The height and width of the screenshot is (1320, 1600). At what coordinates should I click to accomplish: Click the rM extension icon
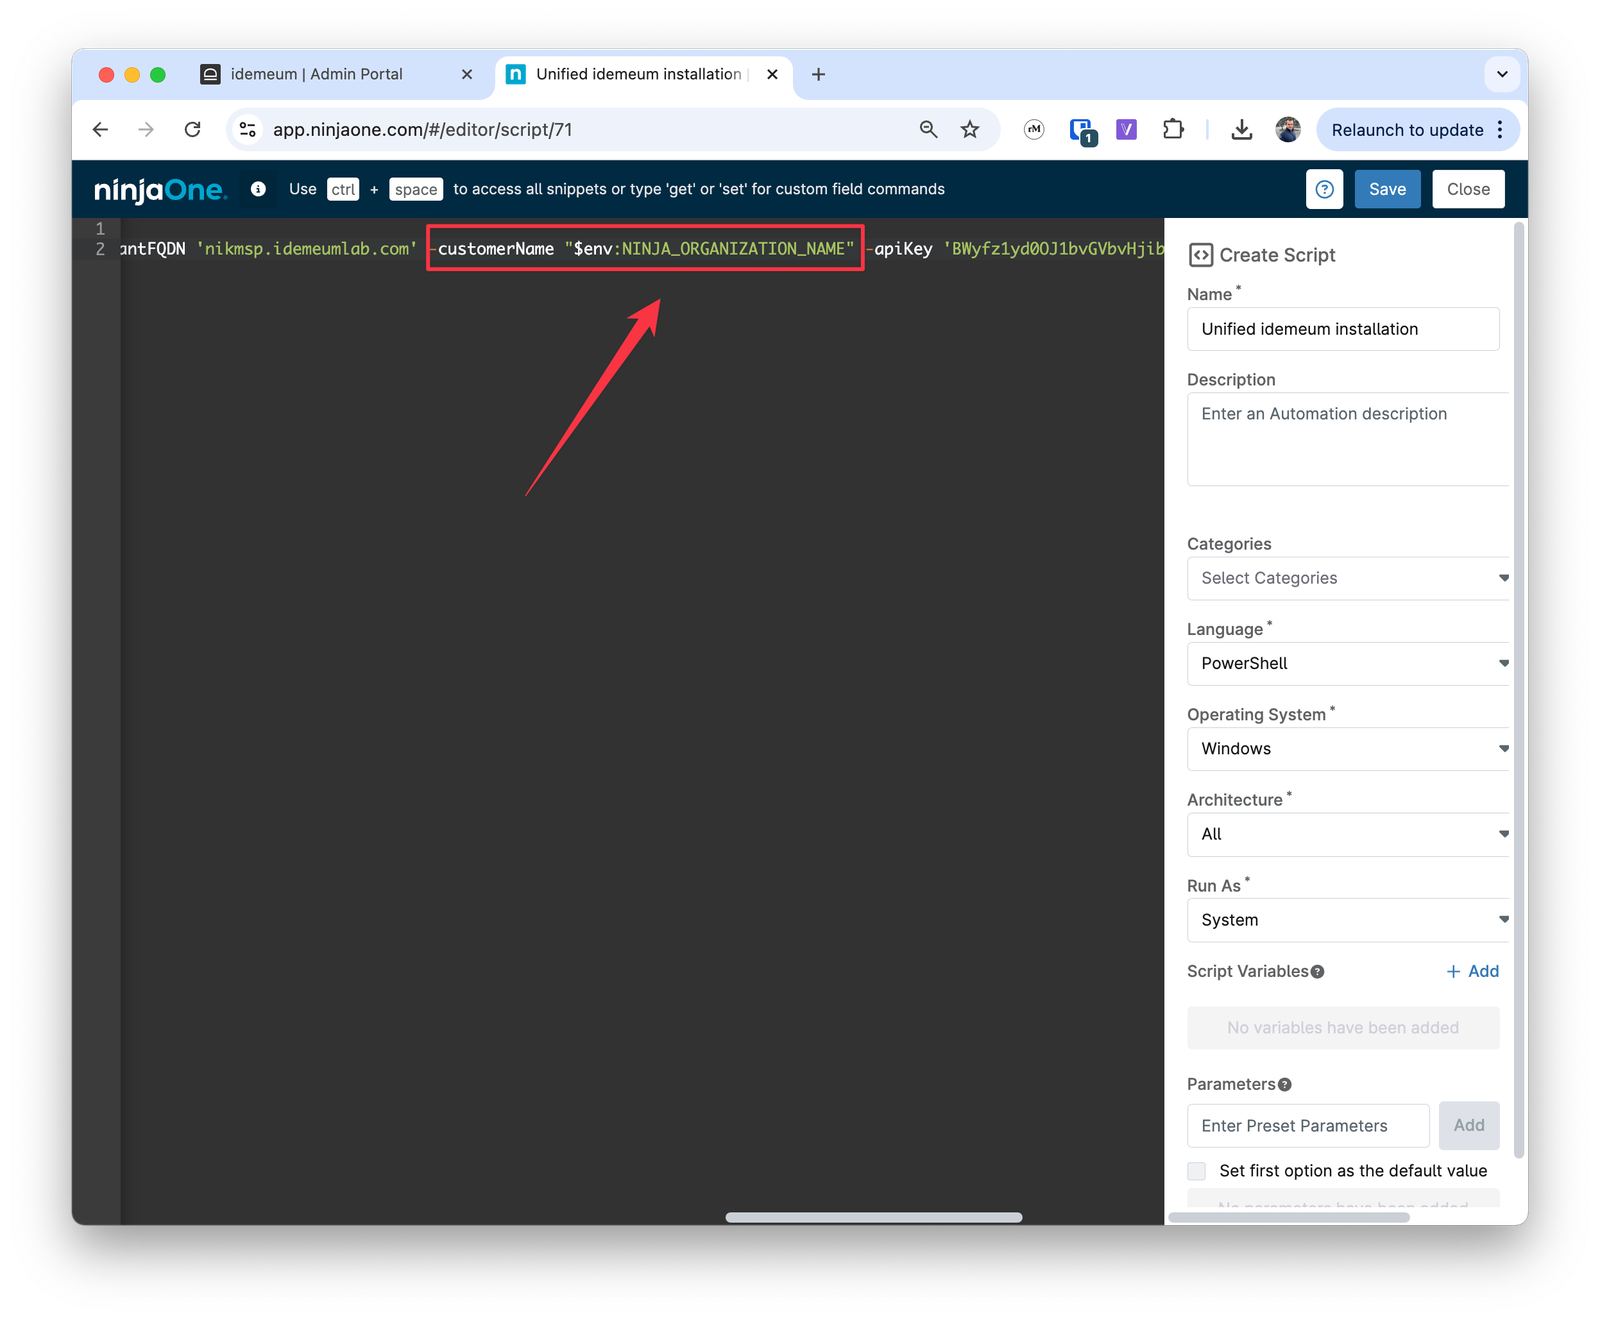point(1034,129)
